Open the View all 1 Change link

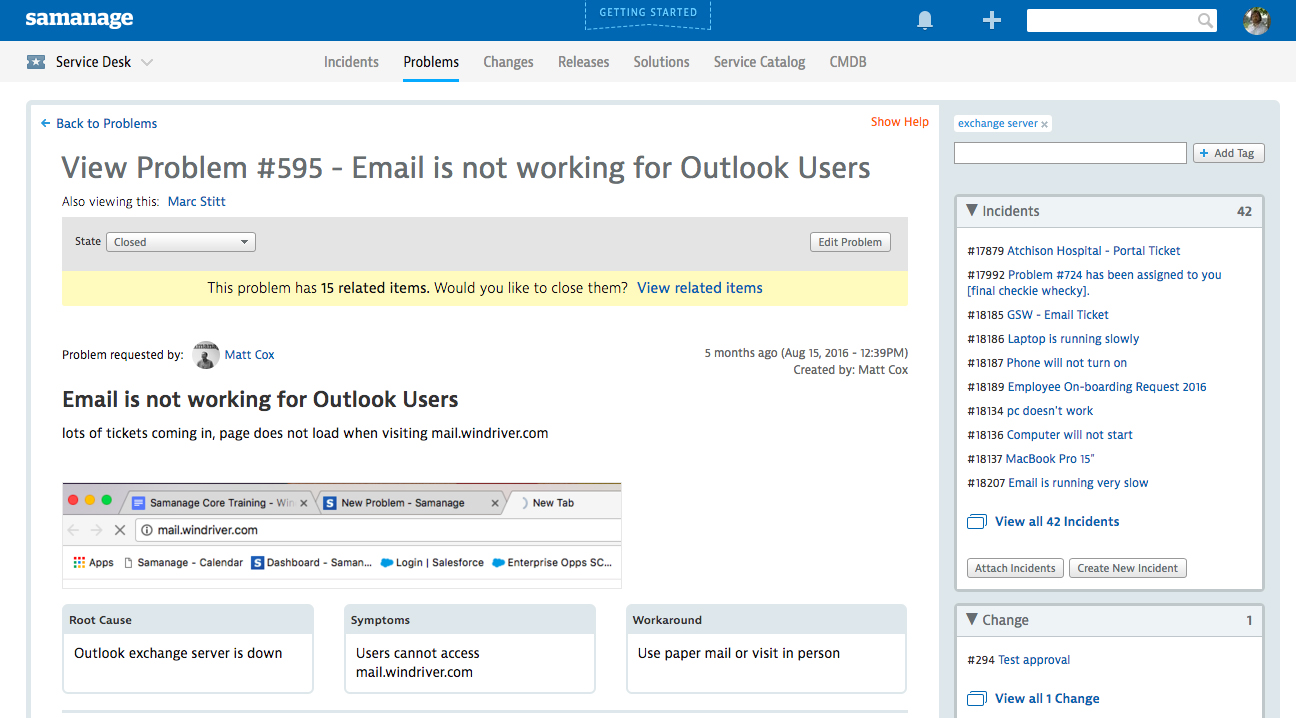pos(1047,699)
